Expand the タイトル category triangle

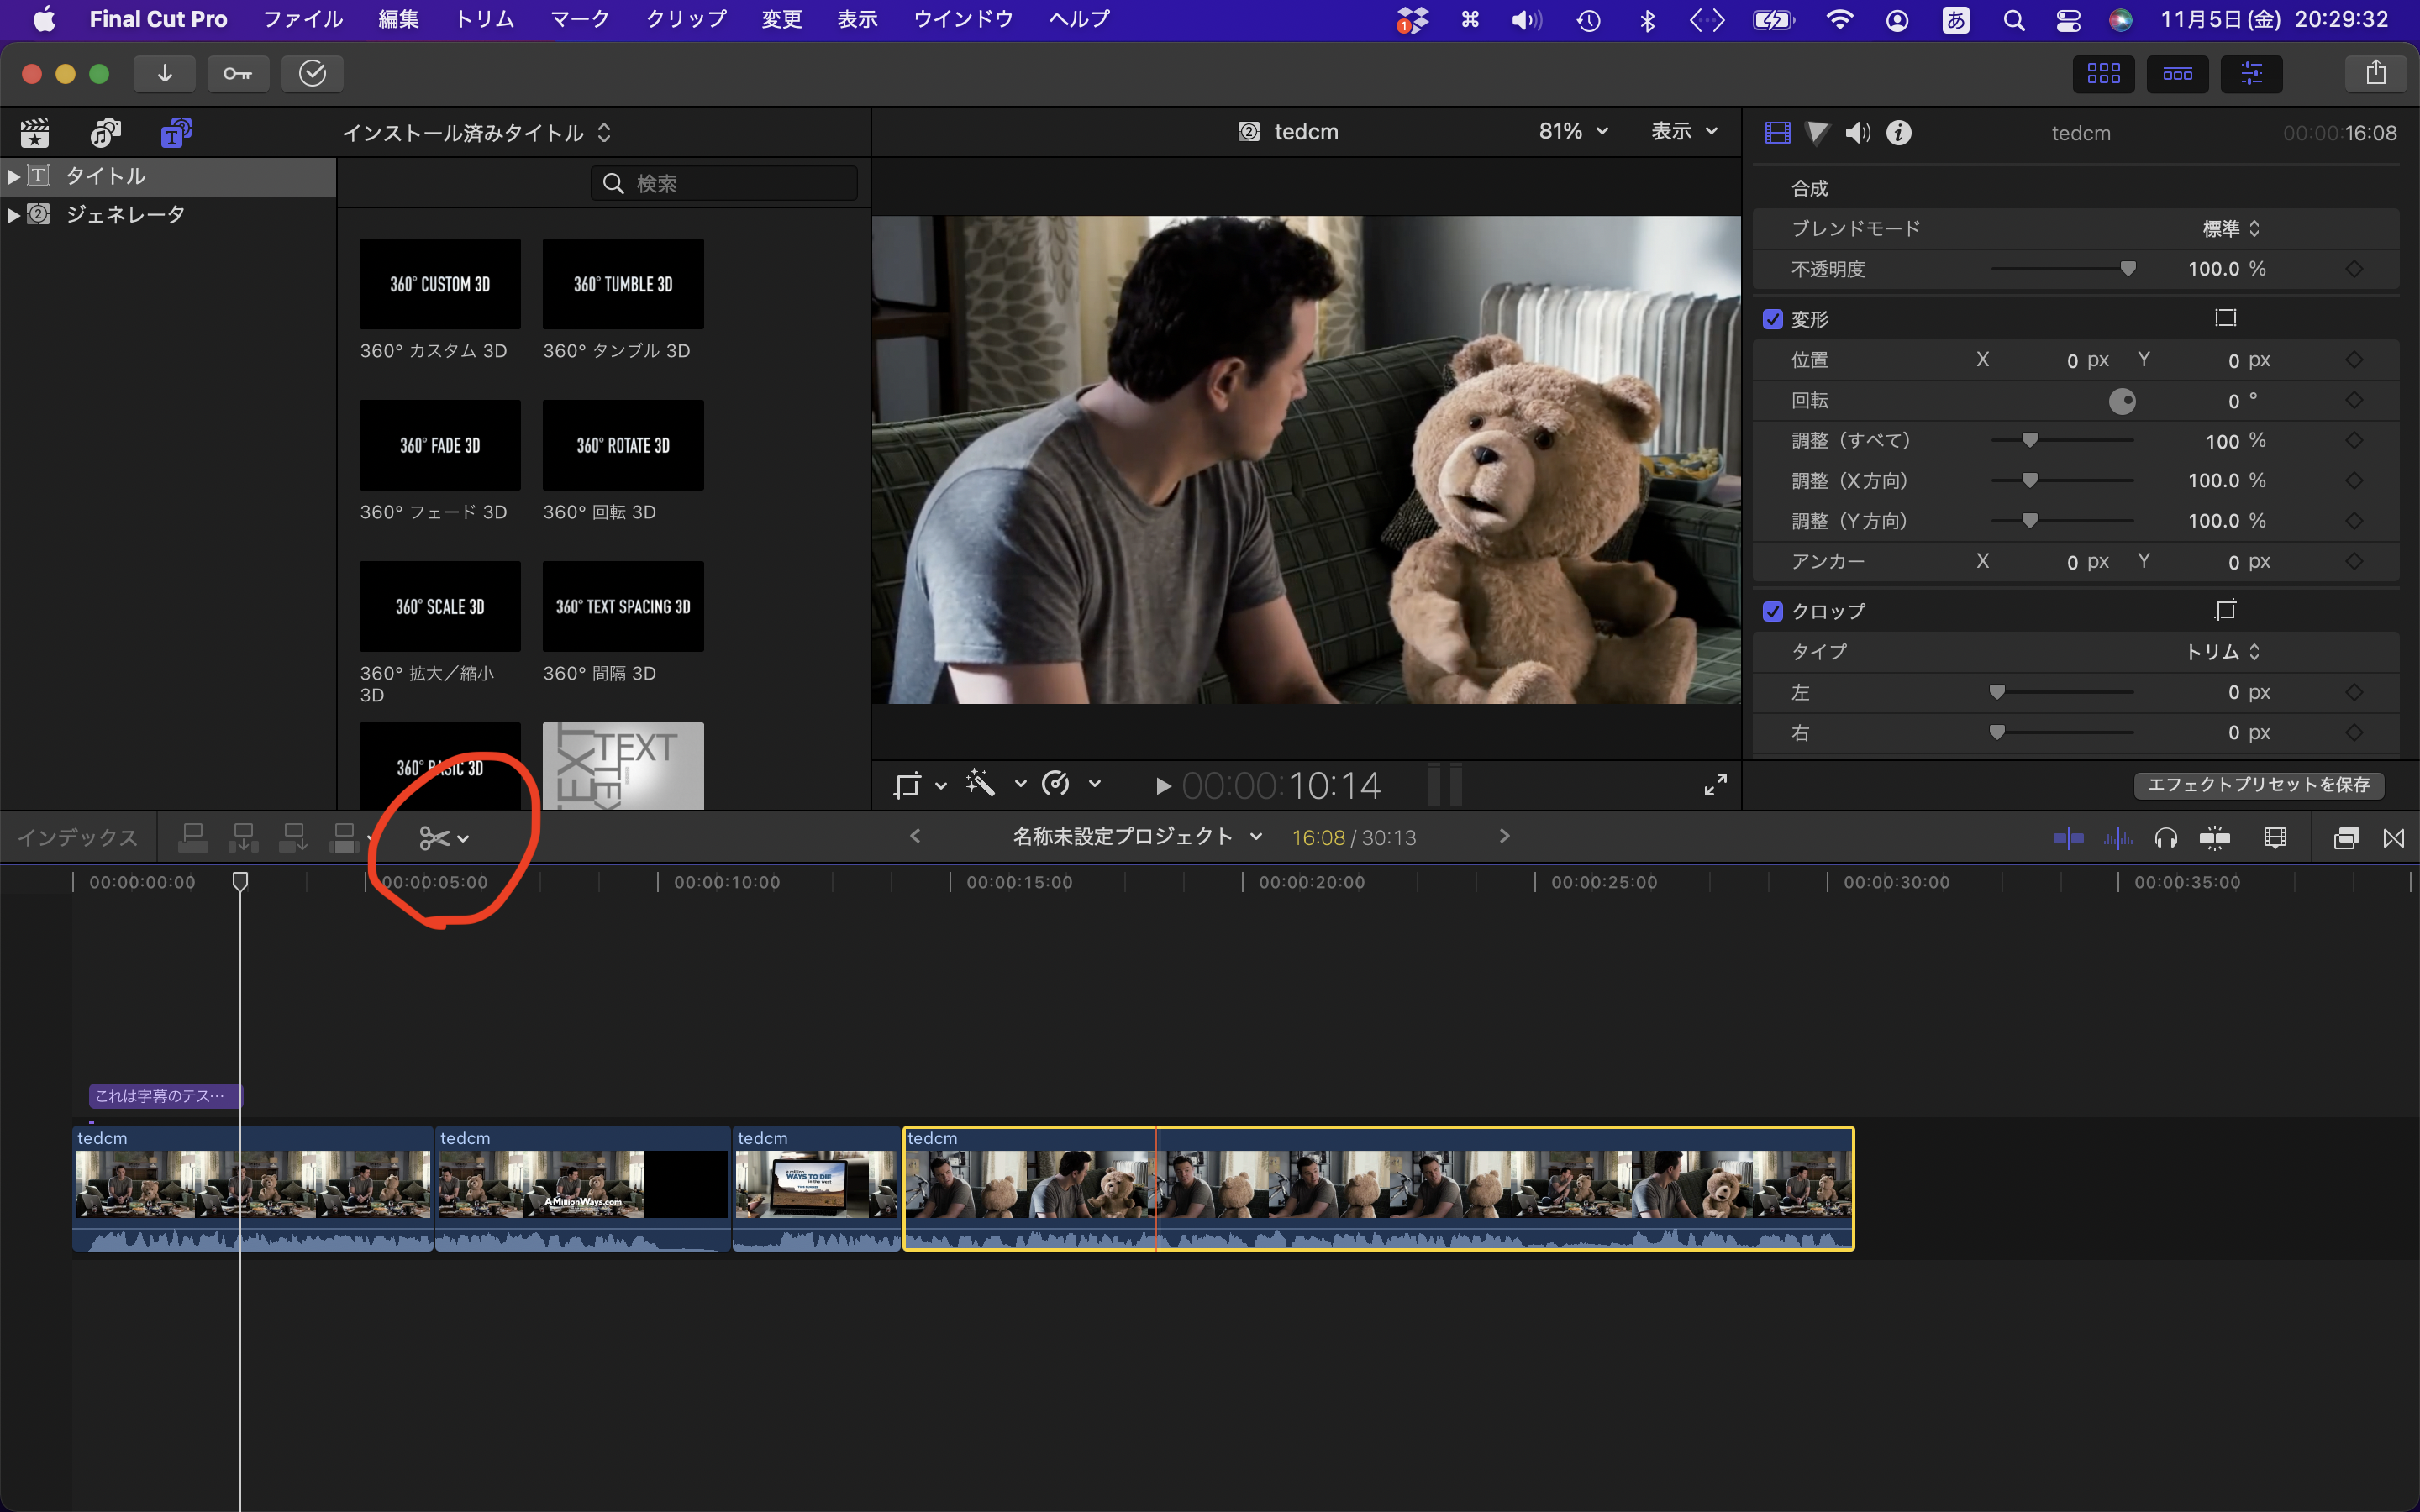point(14,176)
